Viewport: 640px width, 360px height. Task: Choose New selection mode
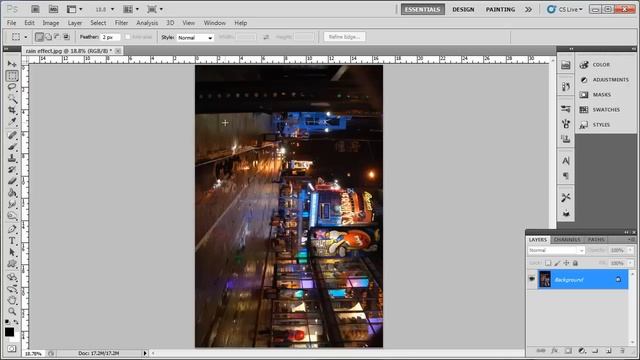coord(39,37)
